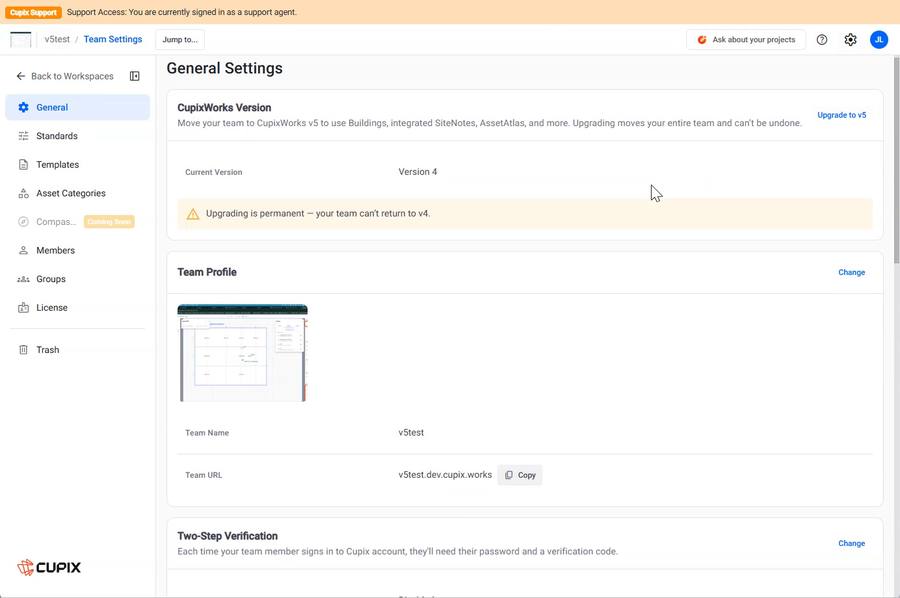The width and height of the screenshot is (900, 598).
Task: Open the help question mark icon
Action: tap(822, 40)
